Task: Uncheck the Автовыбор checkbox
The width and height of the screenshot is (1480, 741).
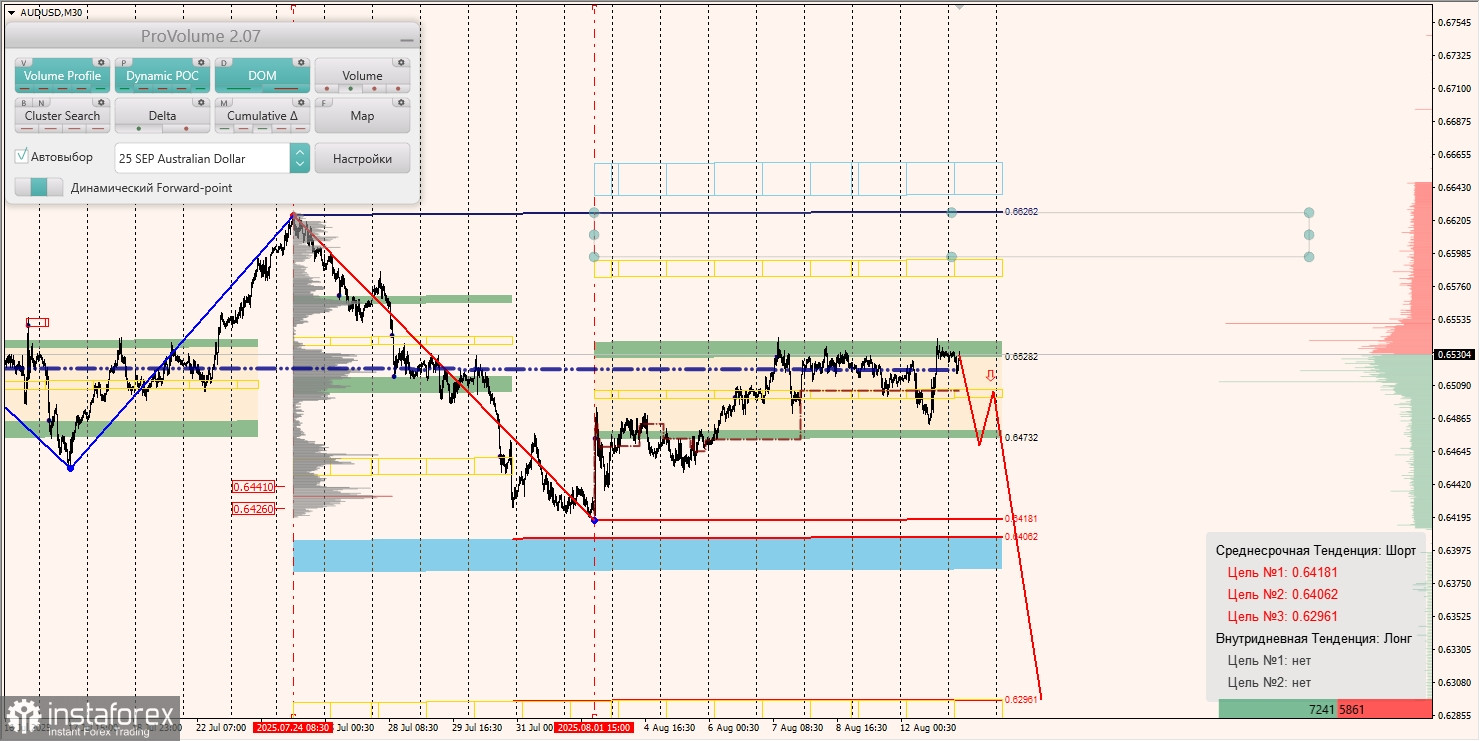Action: pyautogui.click(x=22, y=157)
